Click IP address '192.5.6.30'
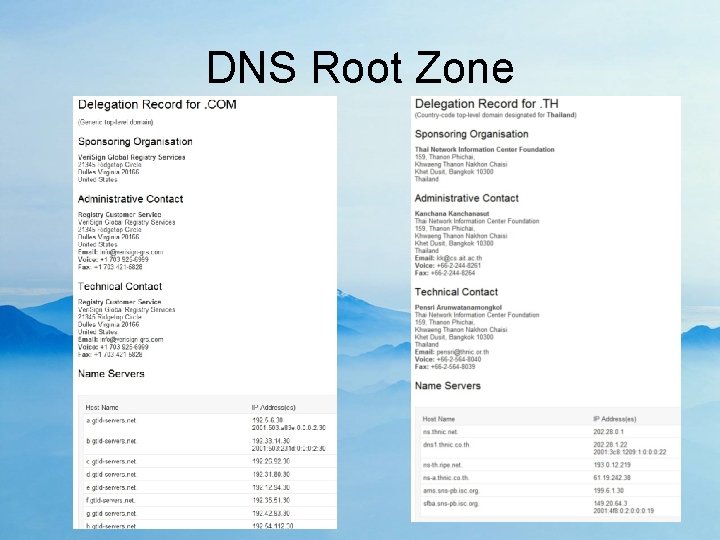The height and width of the screenshot is (540, 720). 268,420
